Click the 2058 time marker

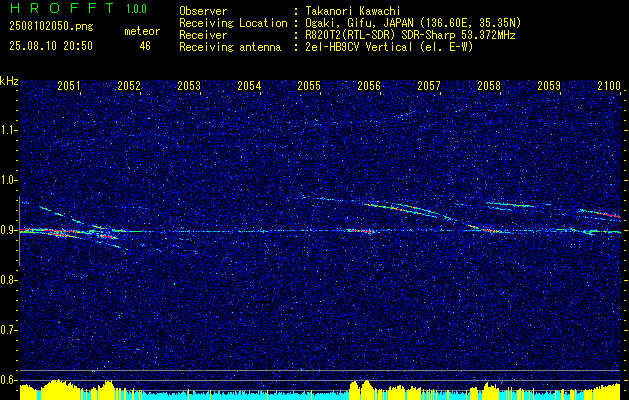coord(489,86)
